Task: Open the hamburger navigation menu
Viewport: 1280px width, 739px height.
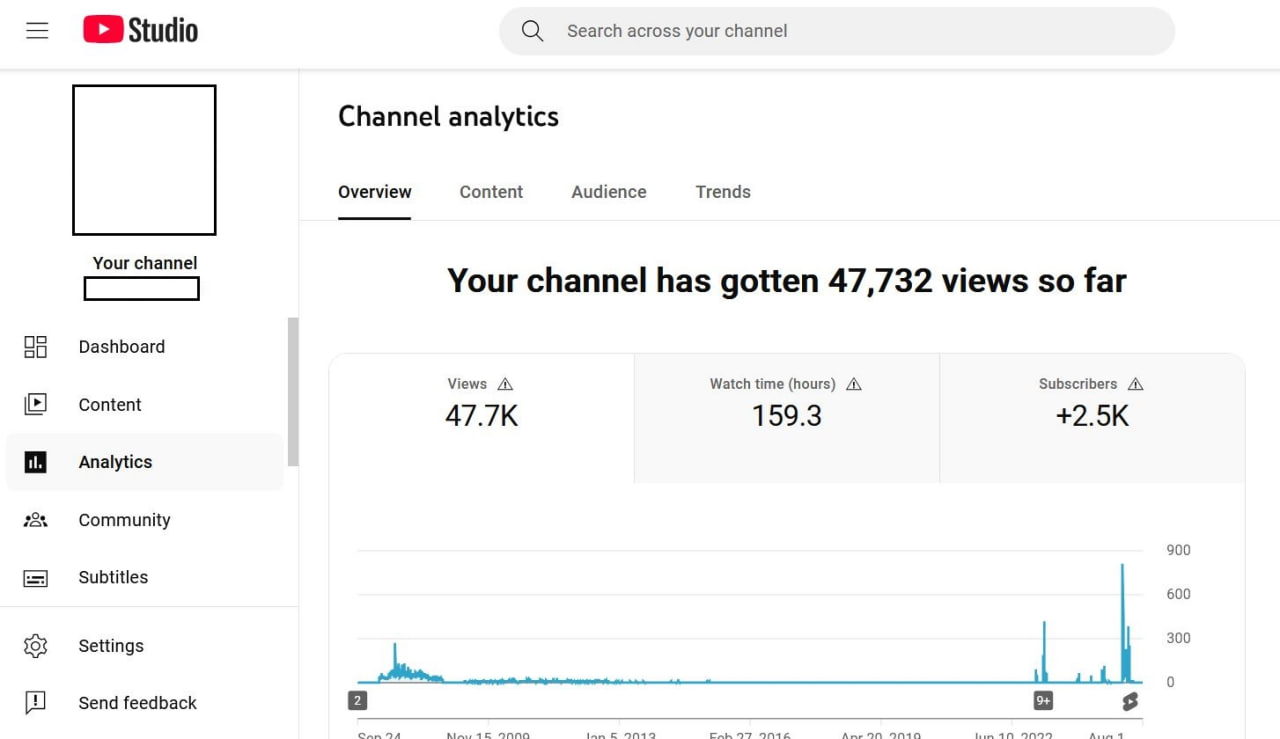Action: [37, 30]
